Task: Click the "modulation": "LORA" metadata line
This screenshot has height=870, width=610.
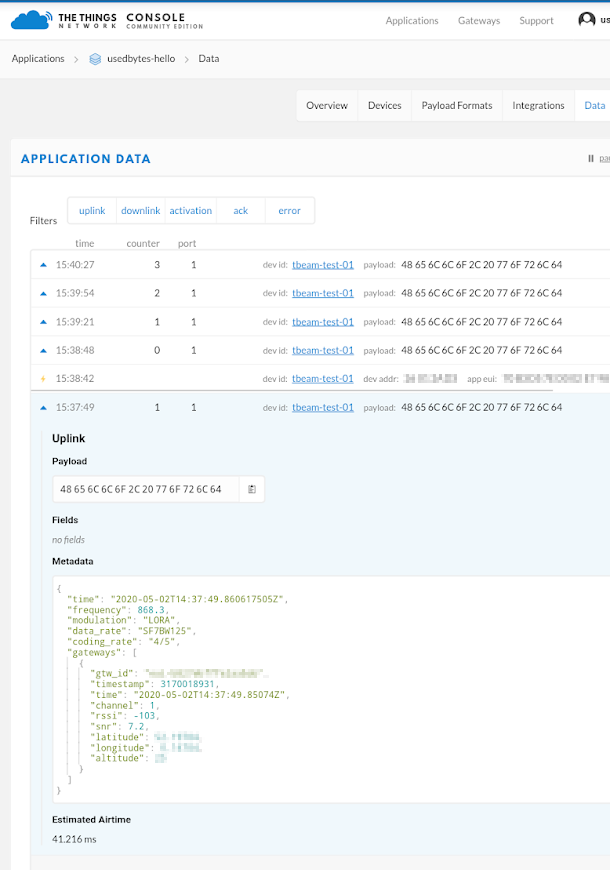Action: [123, 620]
